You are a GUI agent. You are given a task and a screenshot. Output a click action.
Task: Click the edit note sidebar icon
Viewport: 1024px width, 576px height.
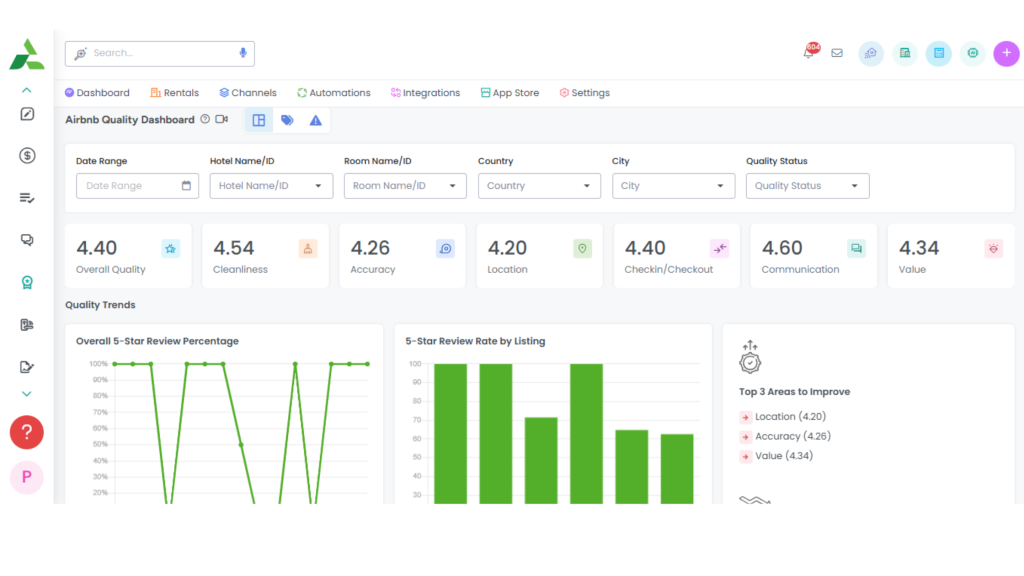pos(27,114)
